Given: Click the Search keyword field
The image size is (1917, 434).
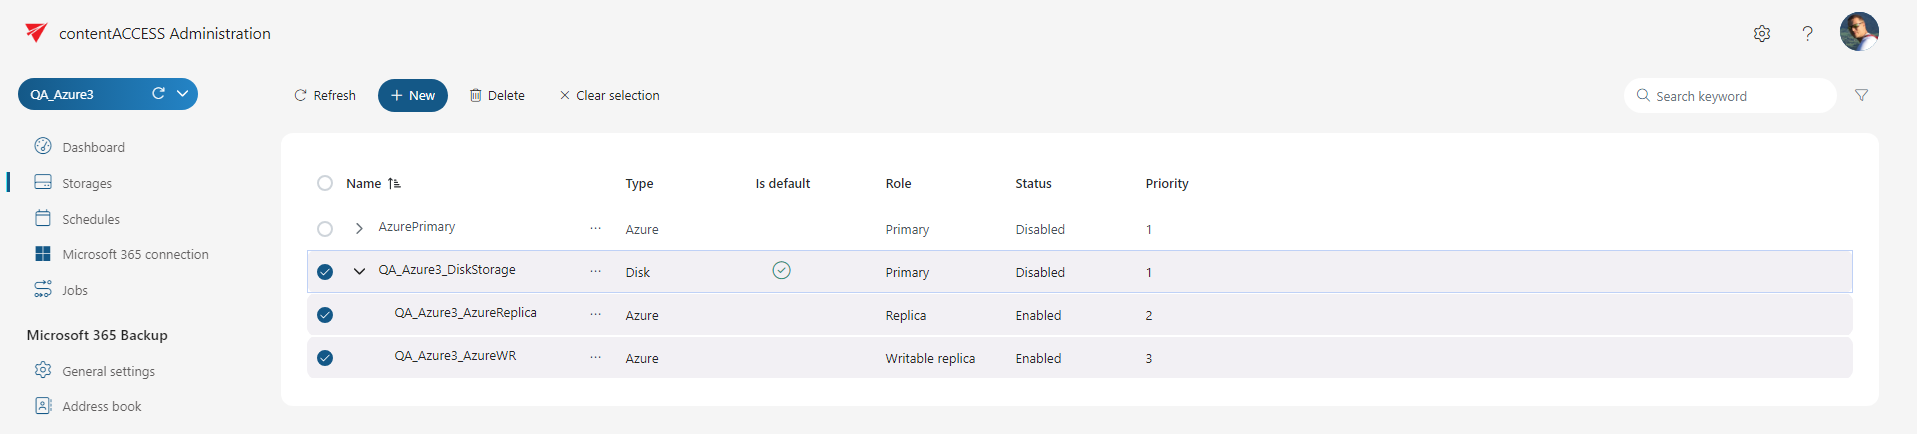Looking at the screenshot, I should [1731, 96].
